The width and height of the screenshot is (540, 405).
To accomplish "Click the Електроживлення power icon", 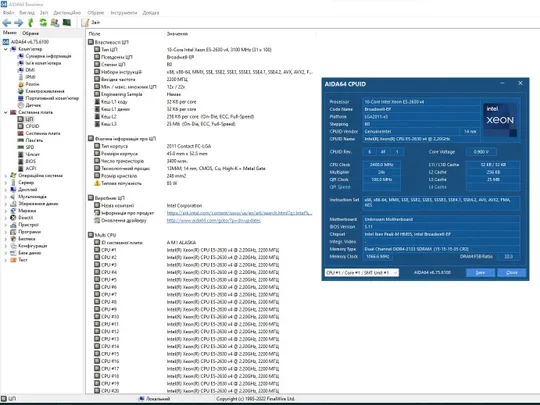I will click(x=21, y=91).
